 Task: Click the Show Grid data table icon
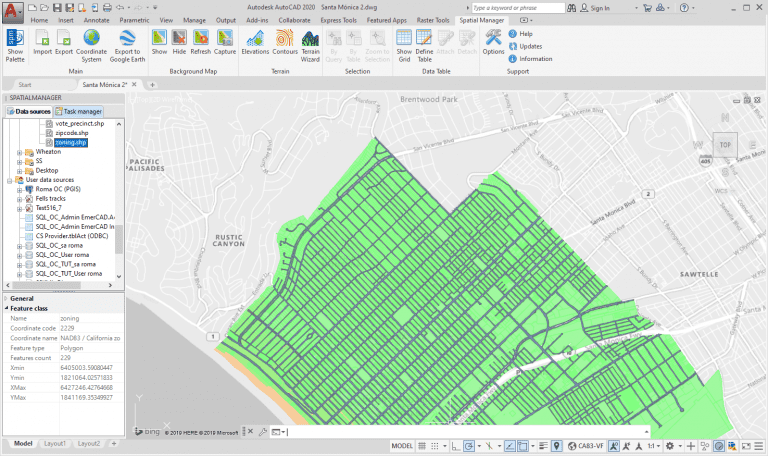404,45
